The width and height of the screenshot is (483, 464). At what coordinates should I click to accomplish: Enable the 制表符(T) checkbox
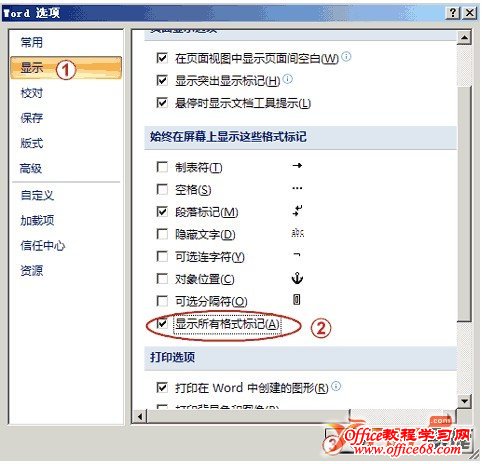pyautogui.click(x=162, y=167)
